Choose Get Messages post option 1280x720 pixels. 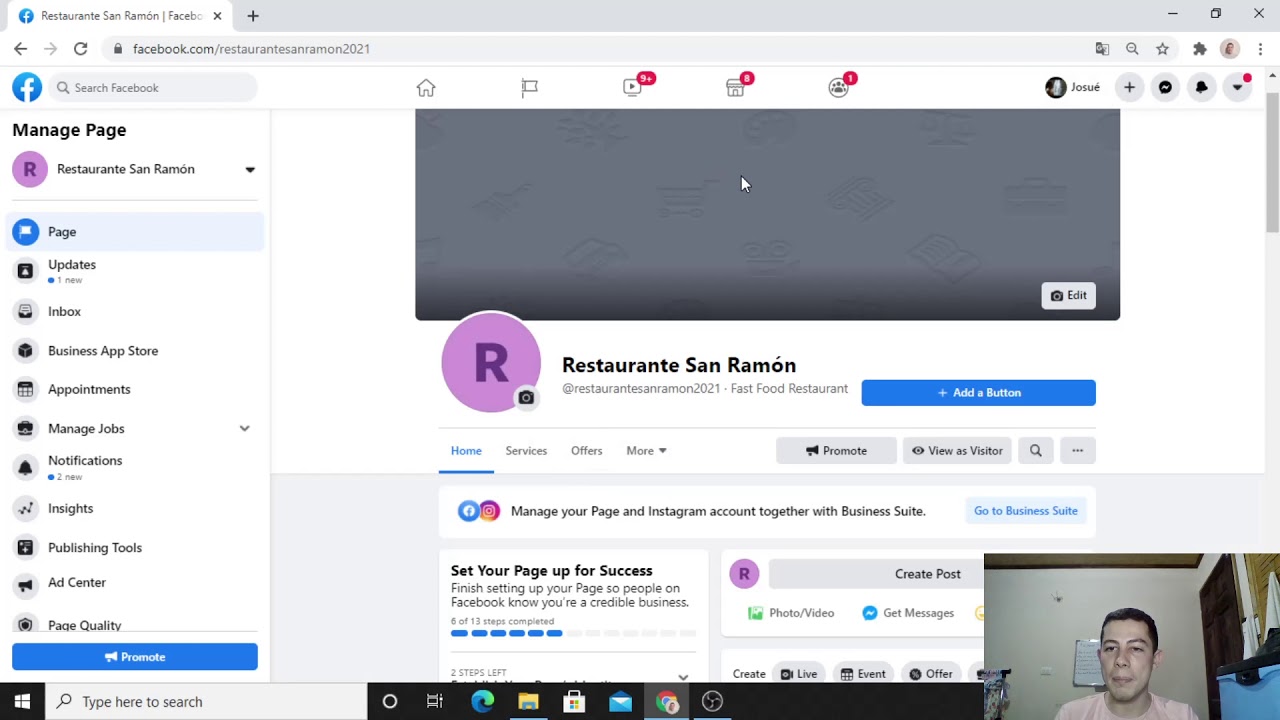(908, 613)
